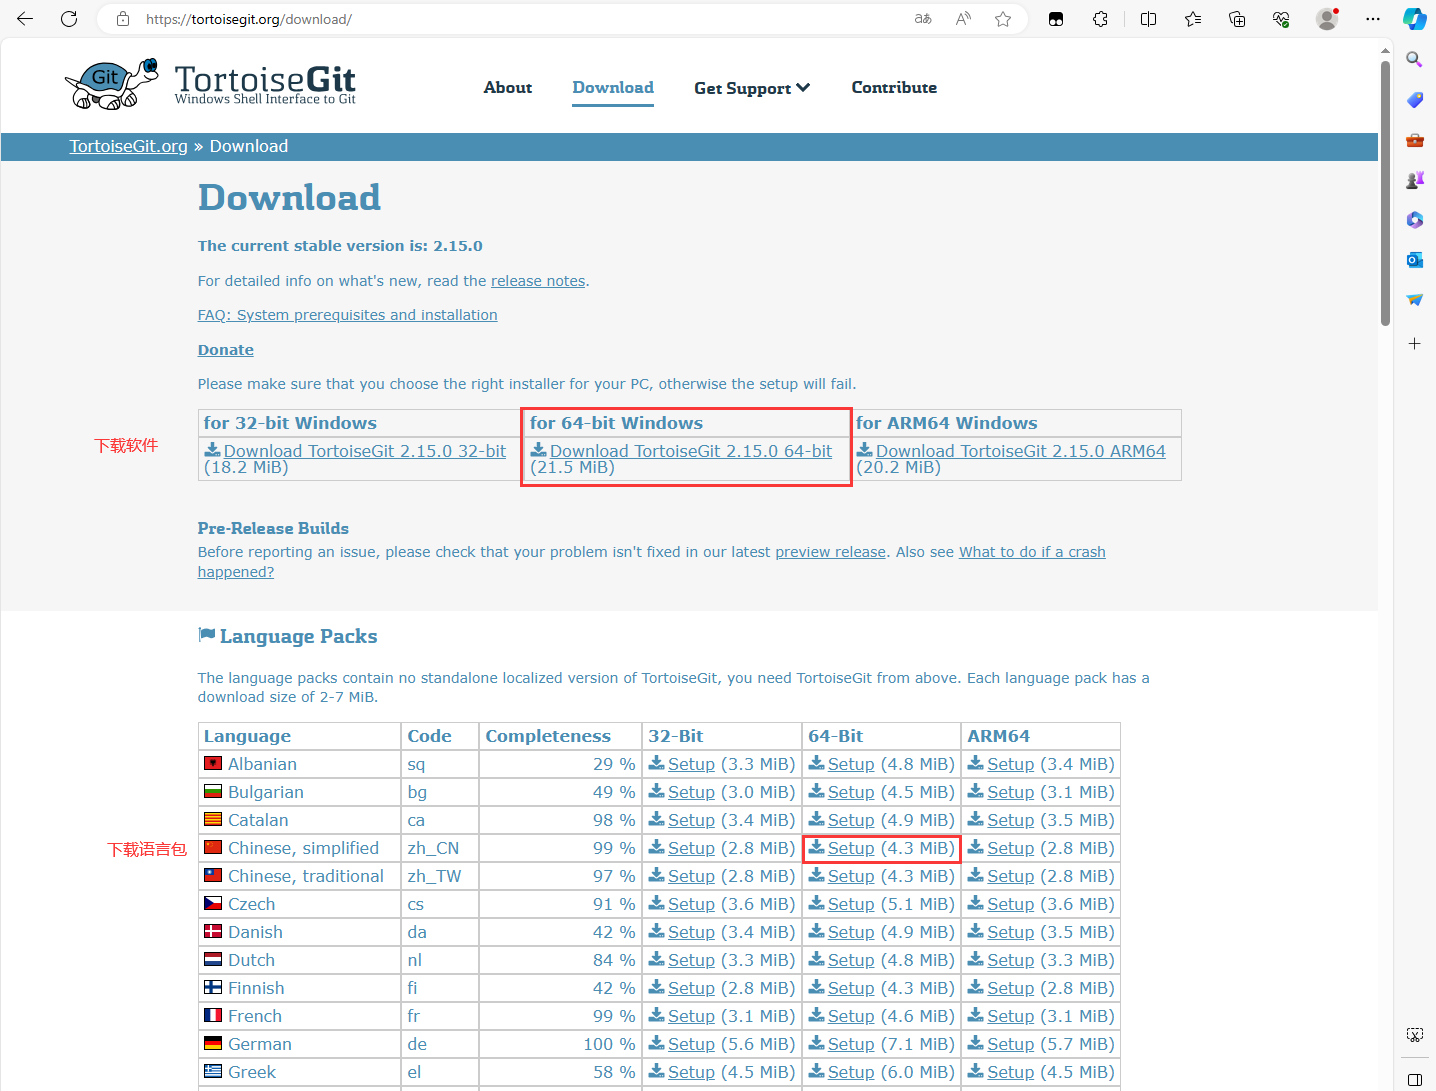Screen dimensions: 1436x1091
Task: Open sidebar games chess icon
Action: click(x=1414, y=180)
